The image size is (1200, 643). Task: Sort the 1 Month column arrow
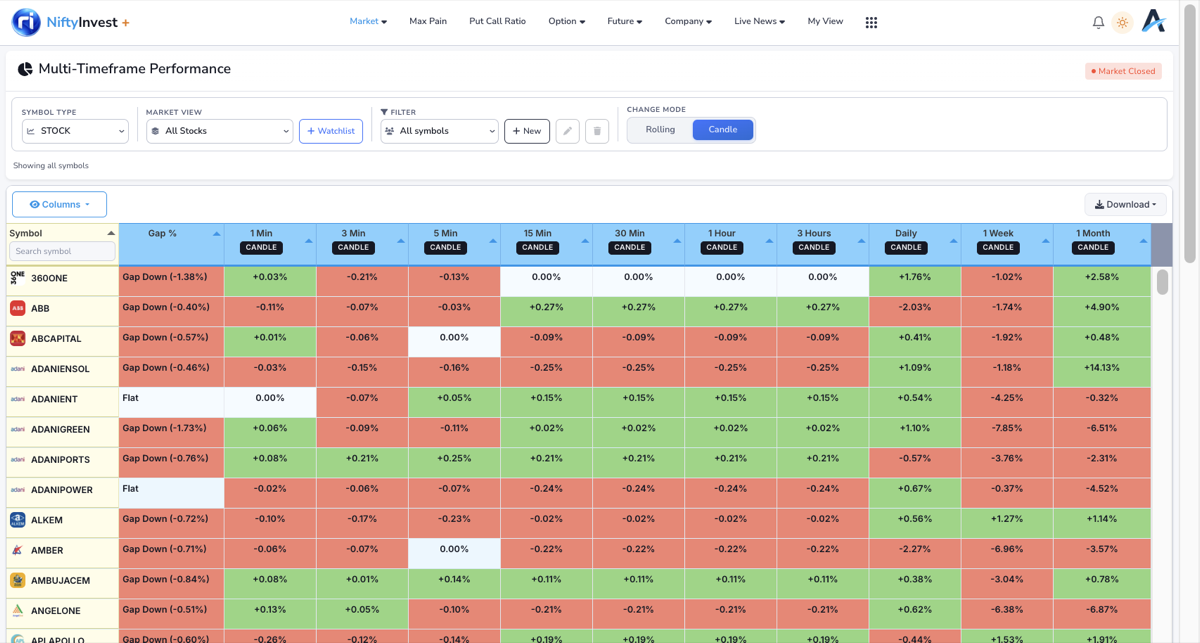coord(1143,241)
